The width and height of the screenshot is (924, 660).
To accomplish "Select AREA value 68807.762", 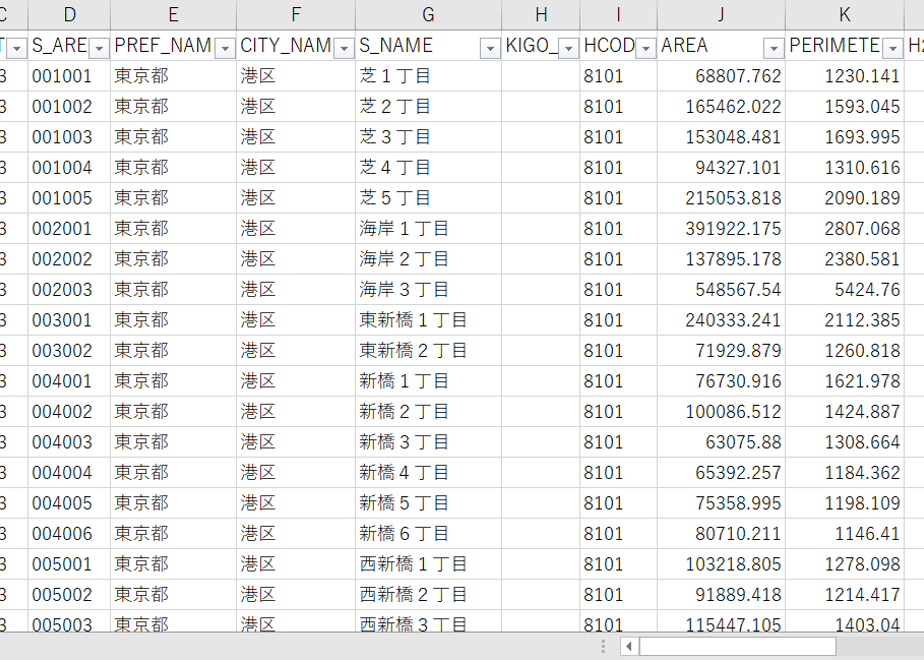I will (721, 76).
